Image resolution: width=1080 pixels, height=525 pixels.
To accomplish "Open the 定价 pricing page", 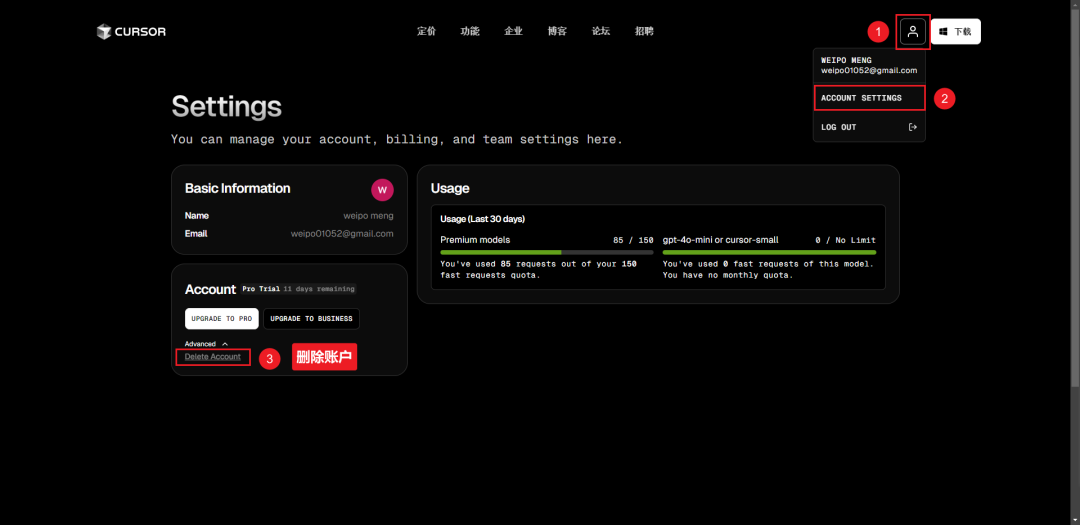I will pyautogui.click(x=426, y=32).
